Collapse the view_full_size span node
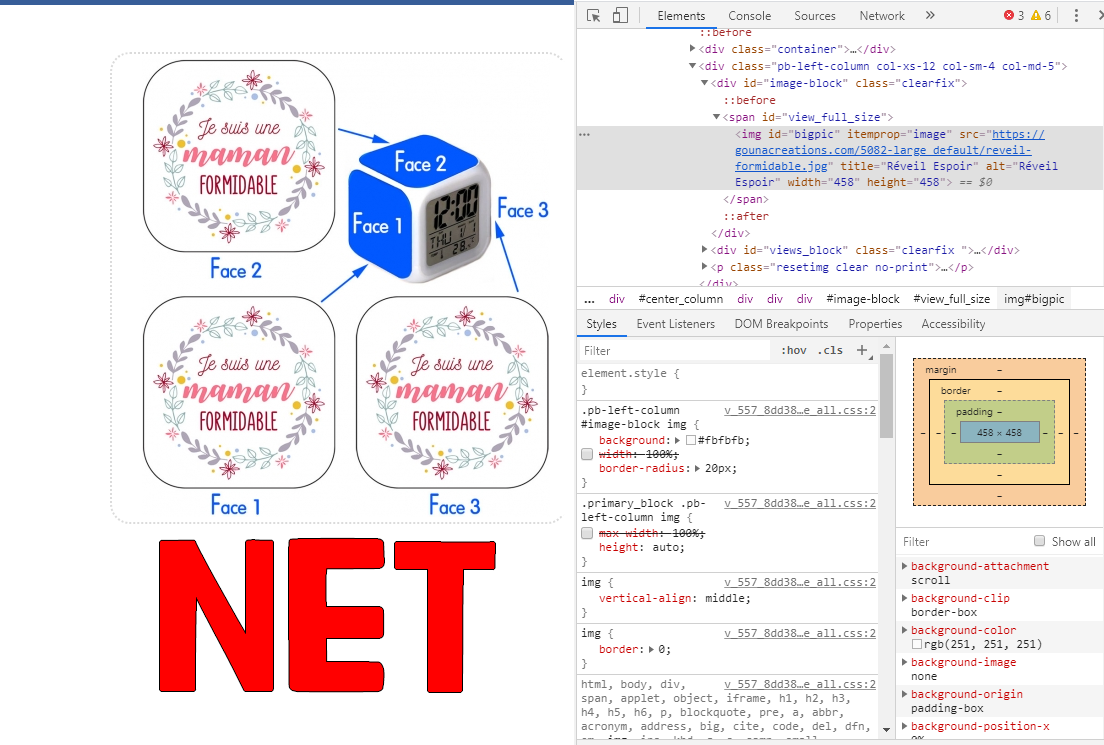 (716, 117)
